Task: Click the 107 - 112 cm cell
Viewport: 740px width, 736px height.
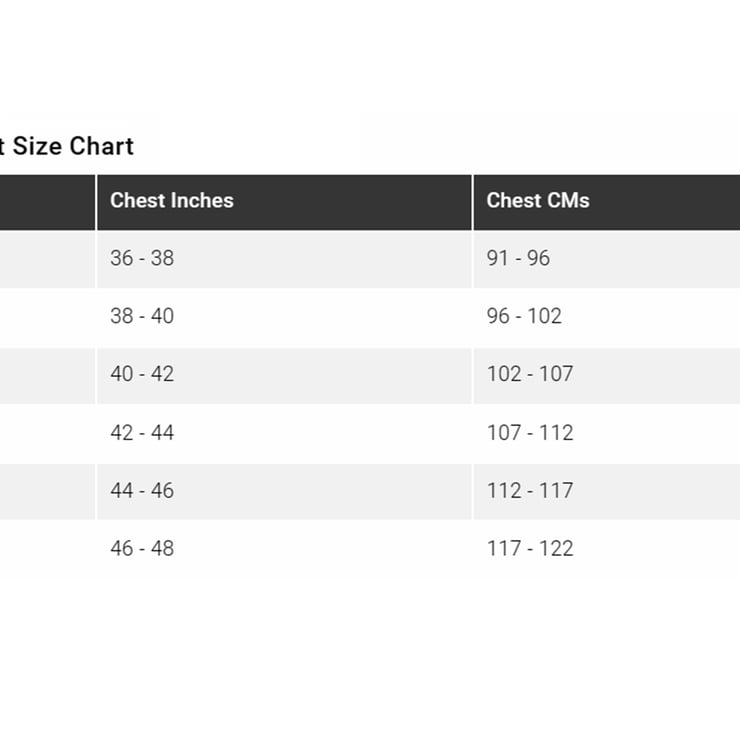Action: click(x=530, y=433)
